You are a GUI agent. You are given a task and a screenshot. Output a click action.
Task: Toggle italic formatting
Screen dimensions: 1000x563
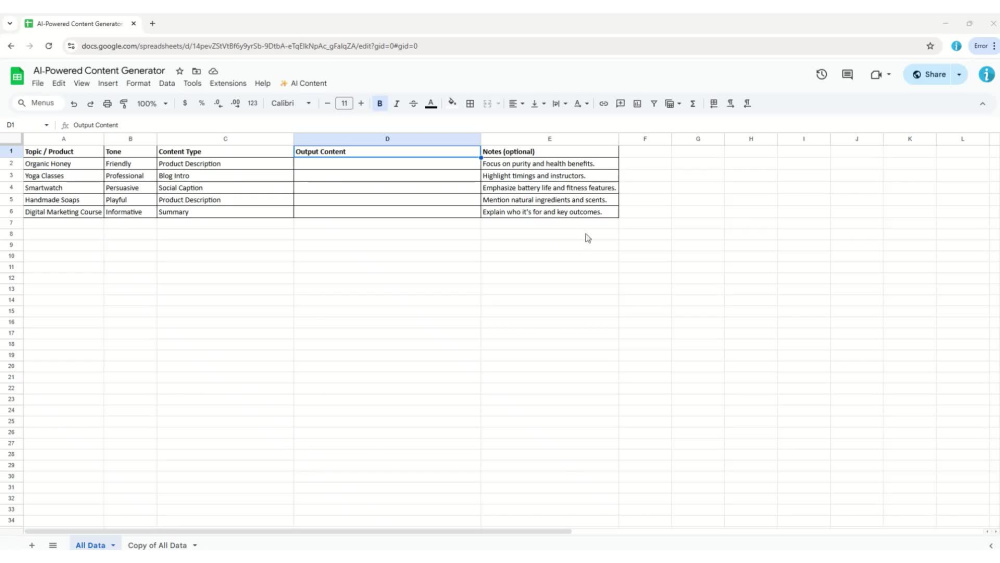coord(396,103)
